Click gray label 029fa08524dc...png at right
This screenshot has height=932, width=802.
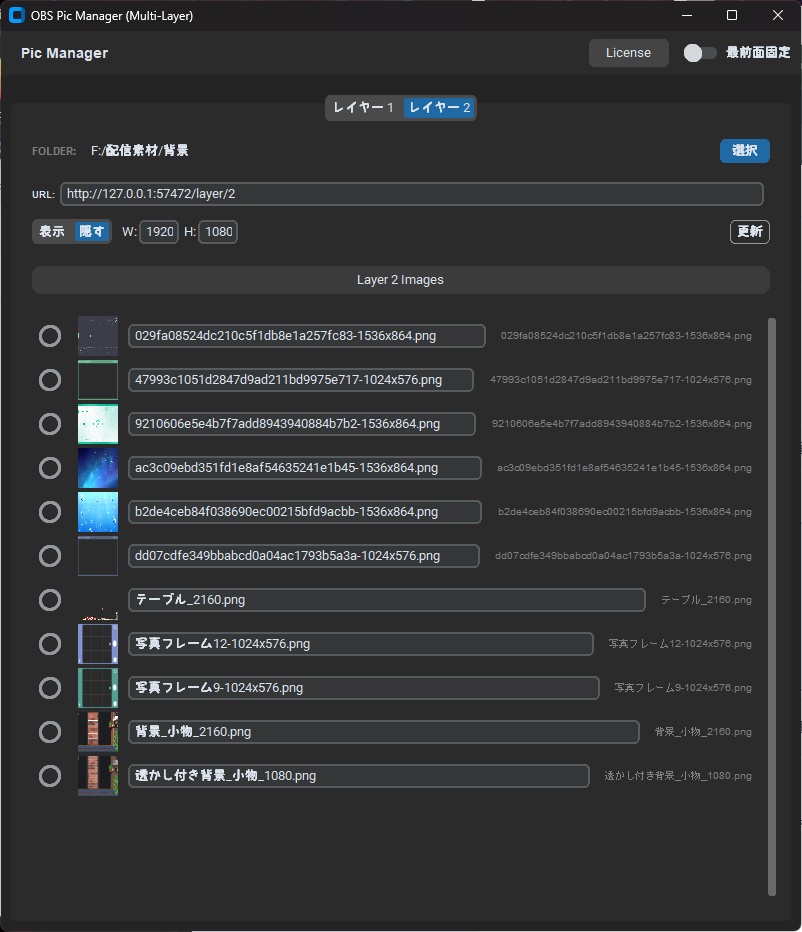point(626,336)
